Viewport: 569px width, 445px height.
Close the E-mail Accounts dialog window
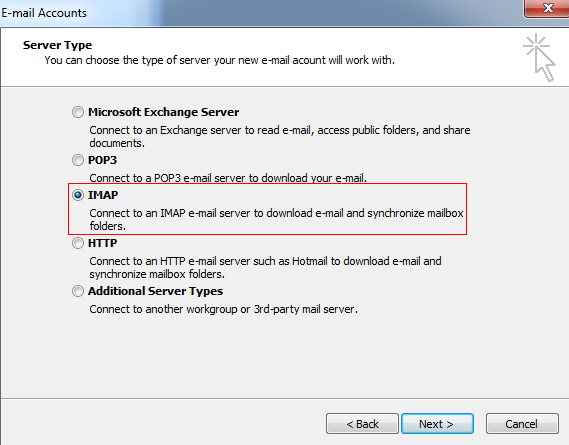(548, 8)
